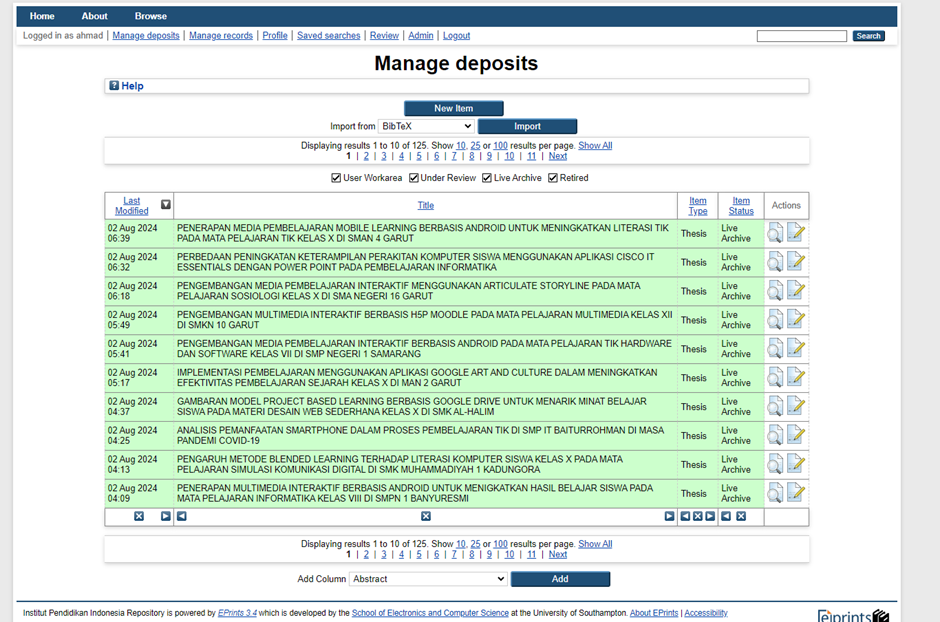Click the edit item icon in the first row
This screenshot has width=940, height=622.
point(796,233)
